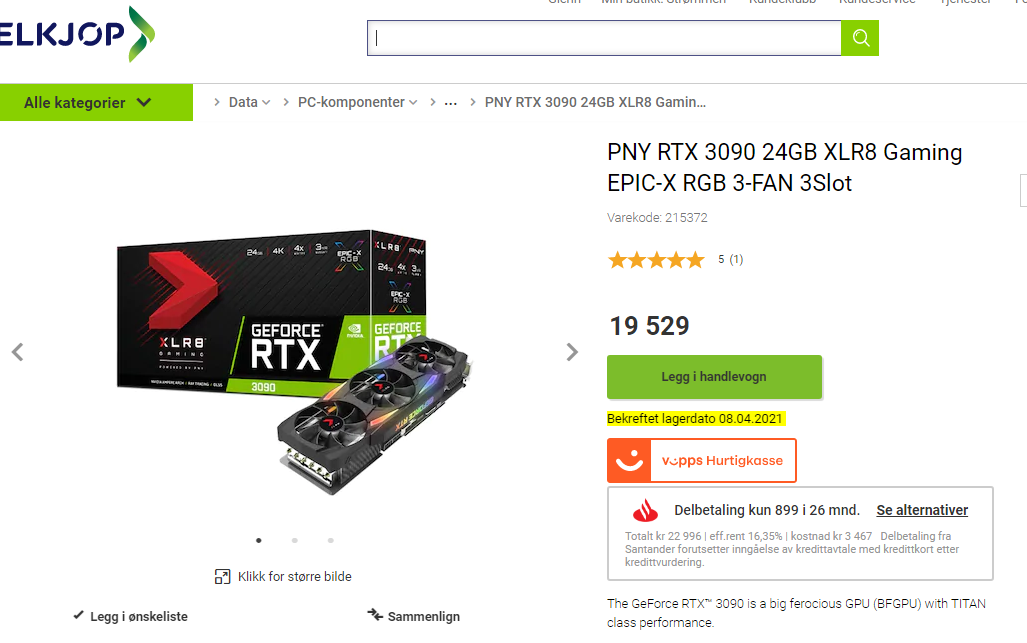Open the Data breadcrumb dropdown
Image resolution: width=1027 pixels, height=643 pixels.
tap(250, 102)
